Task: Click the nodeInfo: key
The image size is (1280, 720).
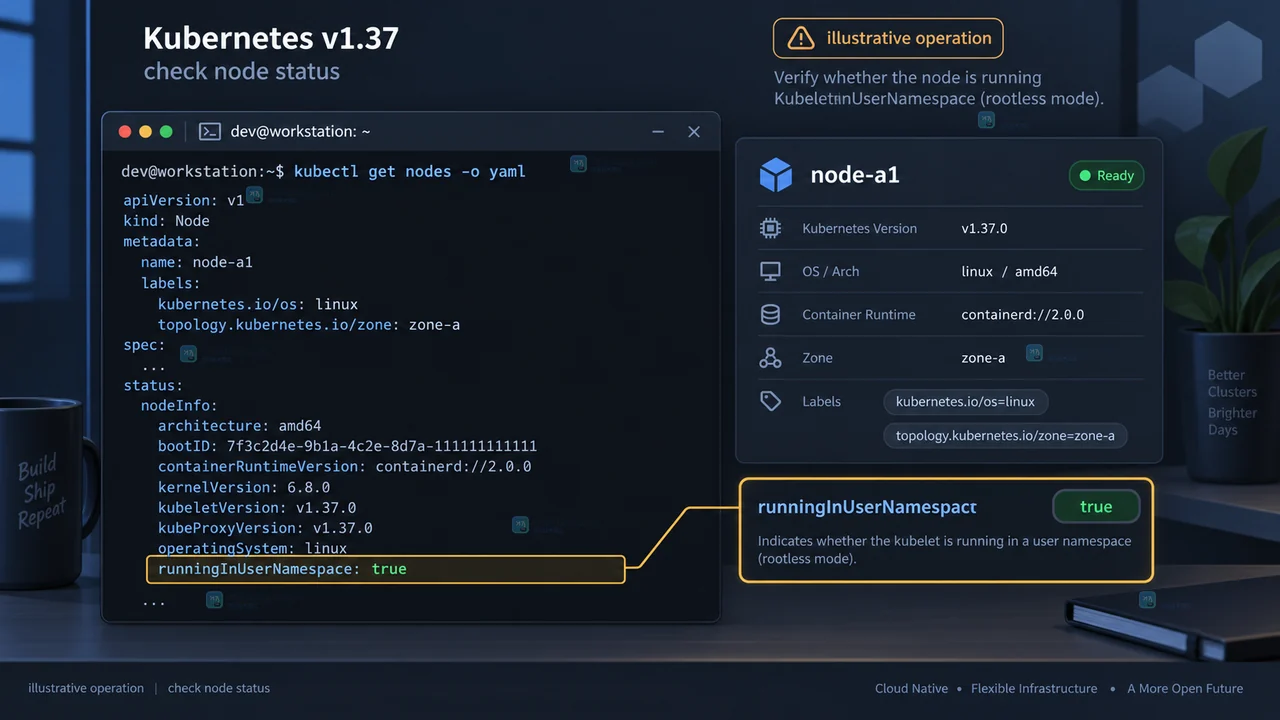Action: click(179, 406)
